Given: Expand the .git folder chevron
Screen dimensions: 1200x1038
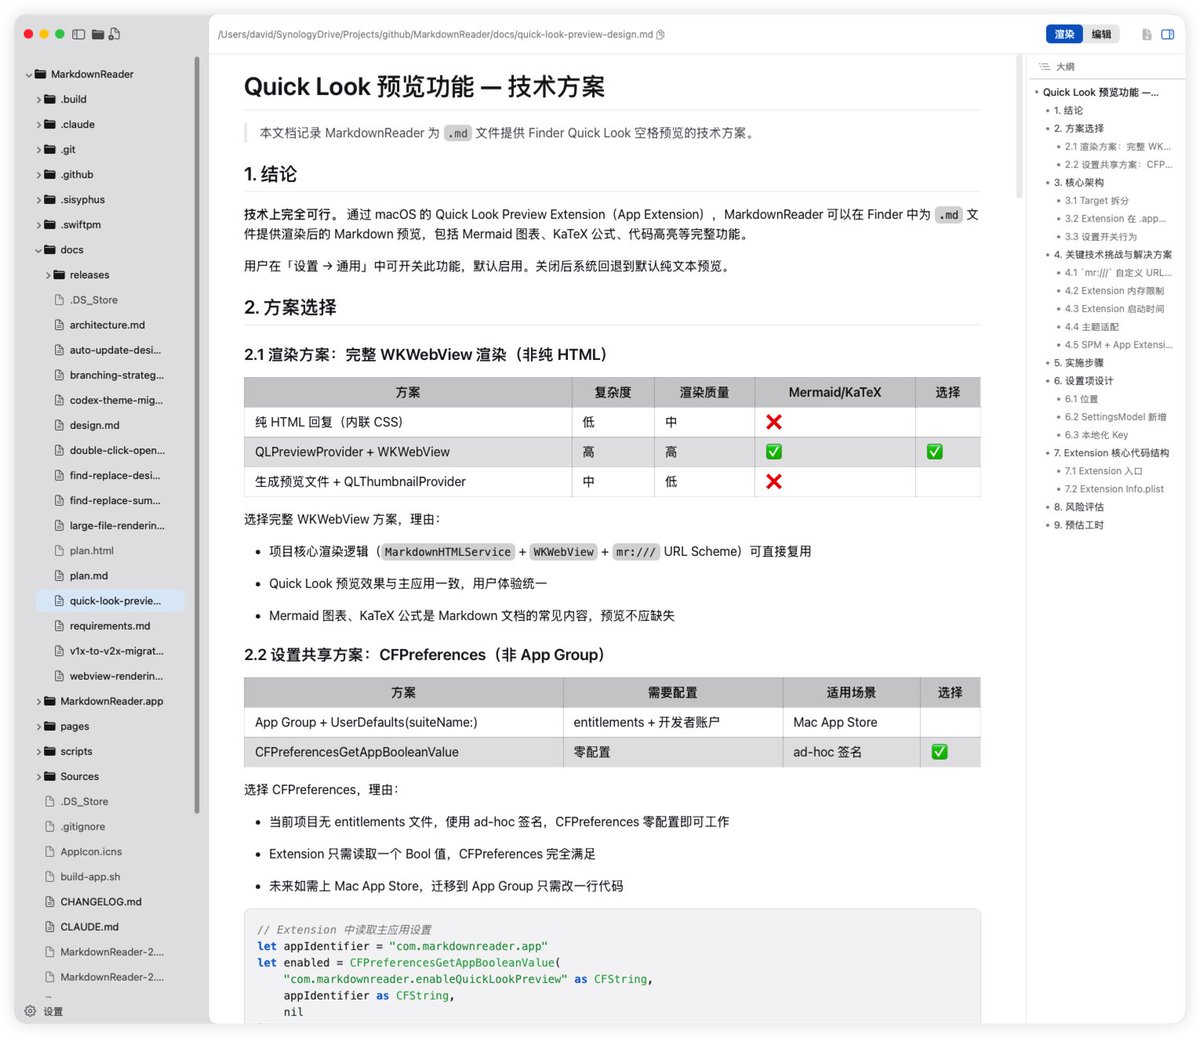Looking at the screenshot, I should pos(38,150).
